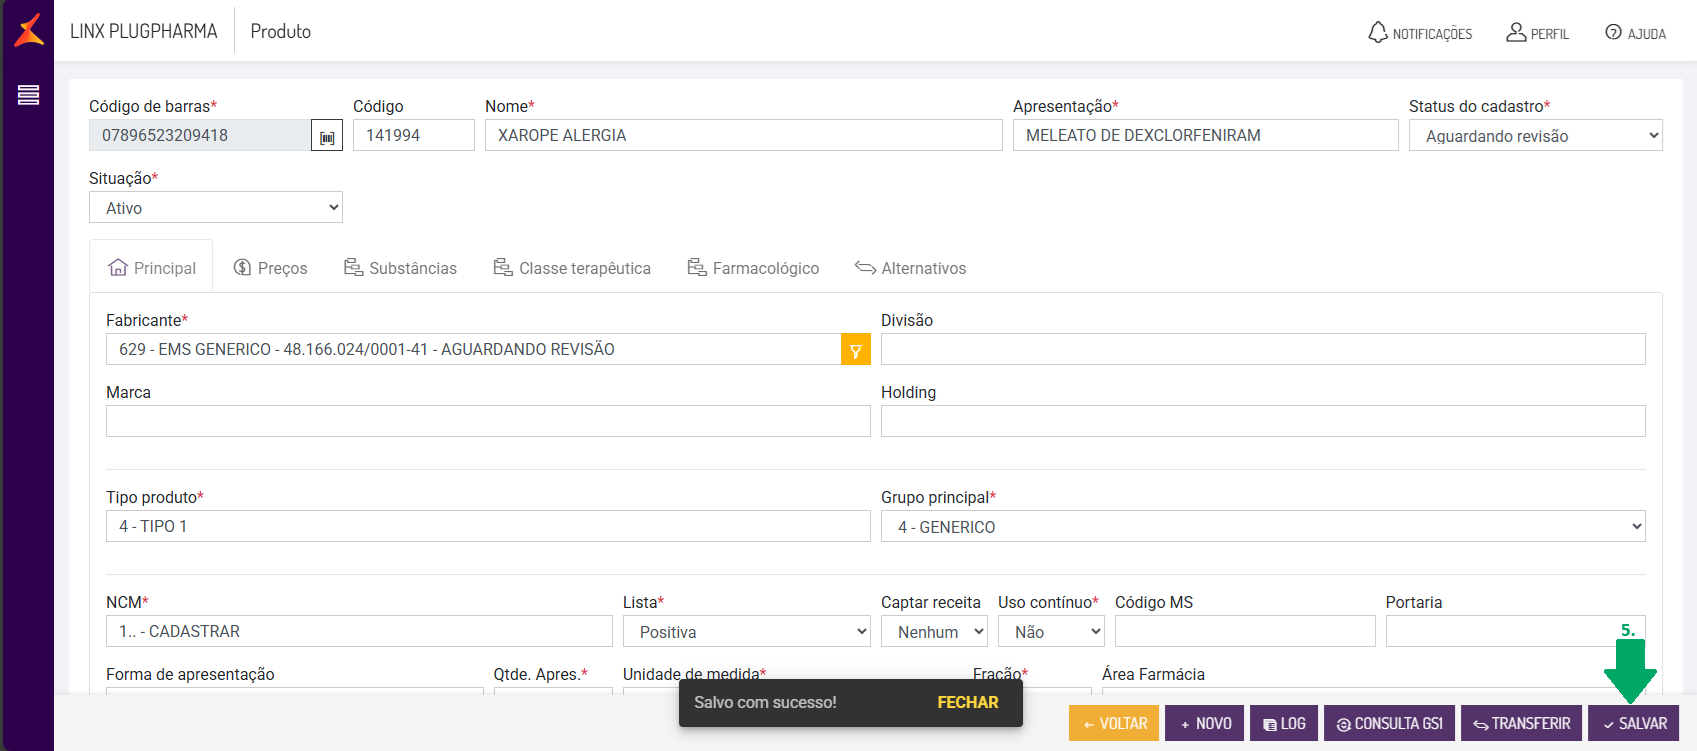Click the Nome input field
The height and width of the screenshot is (751, 1697).
(x=743, y=136)
